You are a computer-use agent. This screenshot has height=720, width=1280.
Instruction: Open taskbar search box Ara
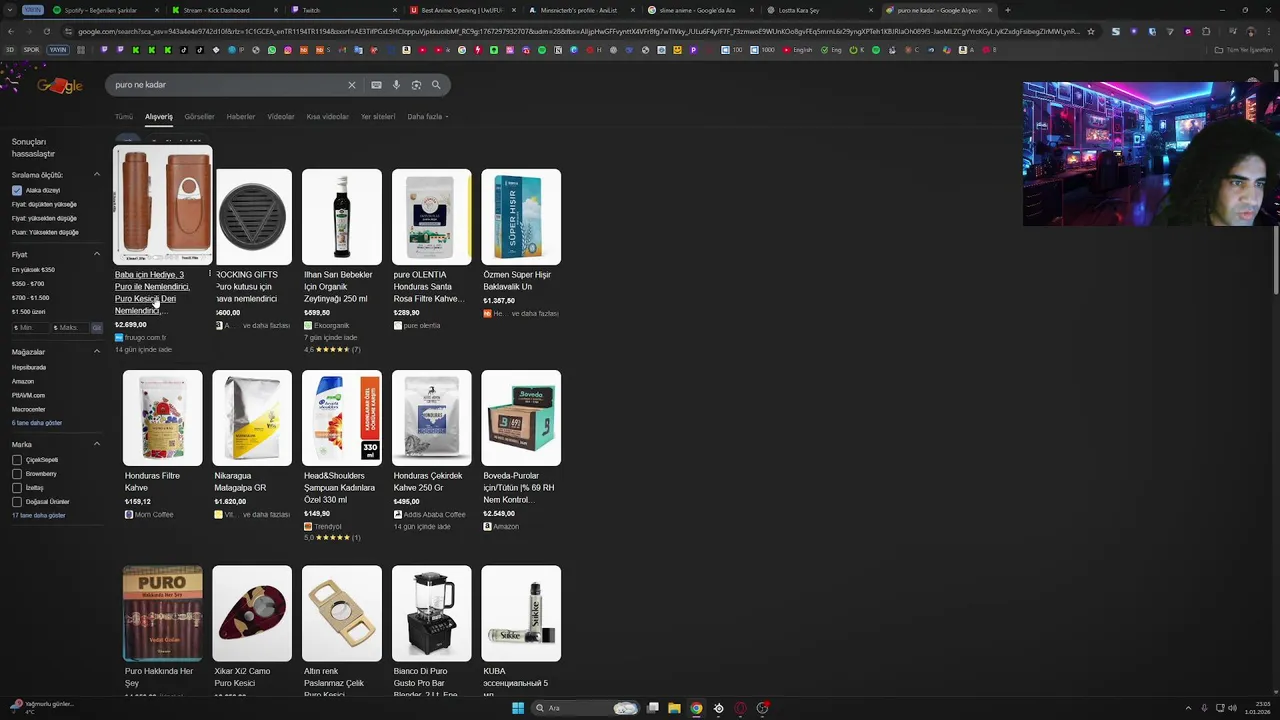click(585, 708)
